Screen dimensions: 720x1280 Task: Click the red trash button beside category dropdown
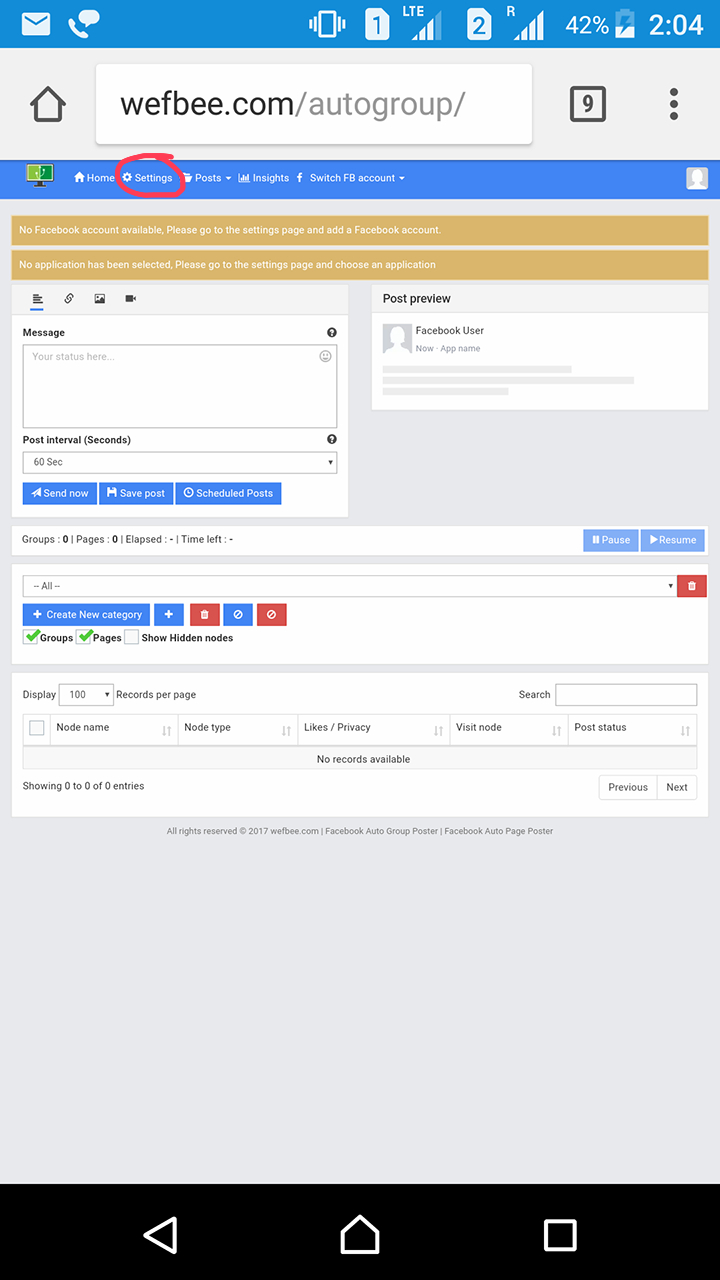coord(692,586)
